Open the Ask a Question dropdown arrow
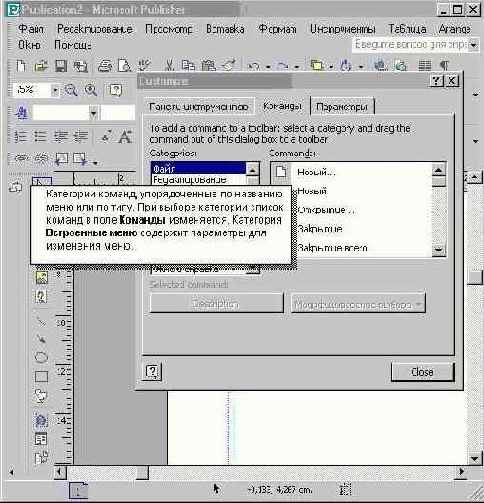 click(473, 44)
